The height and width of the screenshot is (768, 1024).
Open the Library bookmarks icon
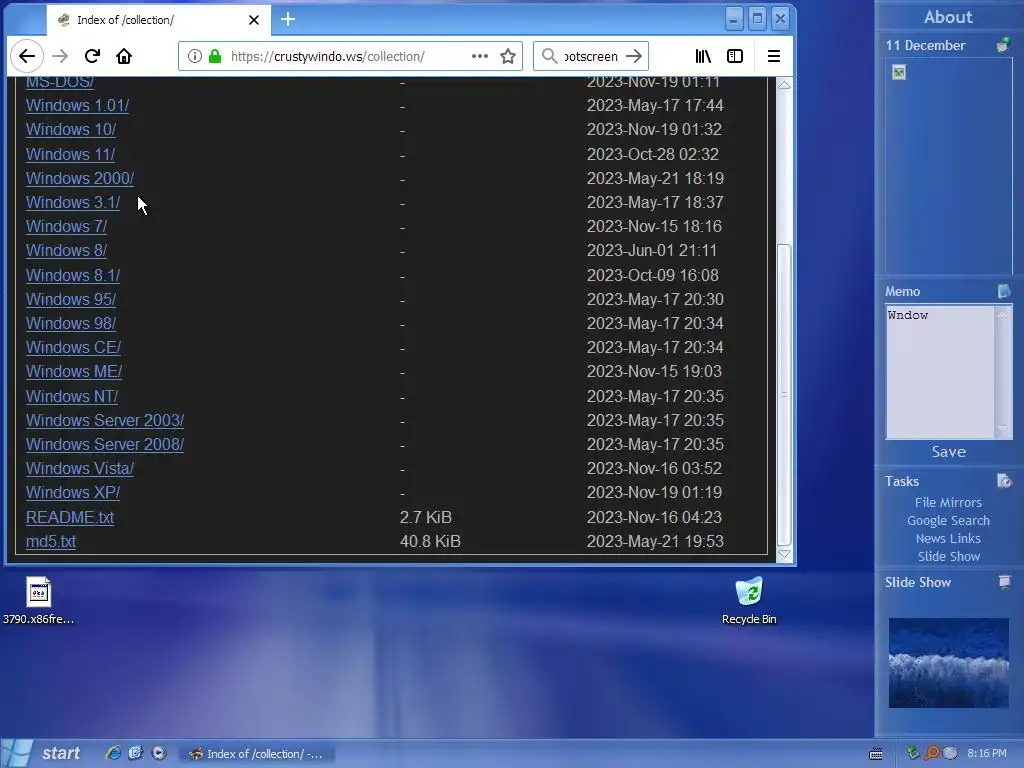pos(703,56)
